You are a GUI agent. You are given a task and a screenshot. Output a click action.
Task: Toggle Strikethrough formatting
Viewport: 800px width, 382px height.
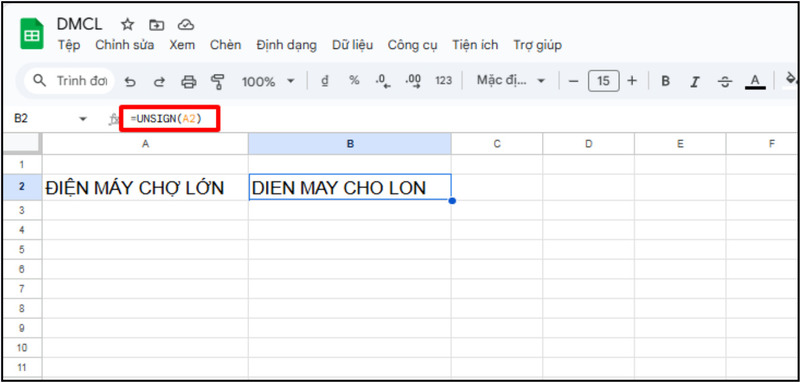[724, 82]
